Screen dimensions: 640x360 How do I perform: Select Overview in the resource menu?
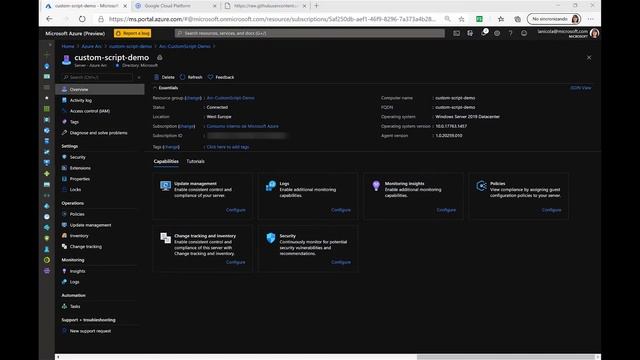click(100, 89)
